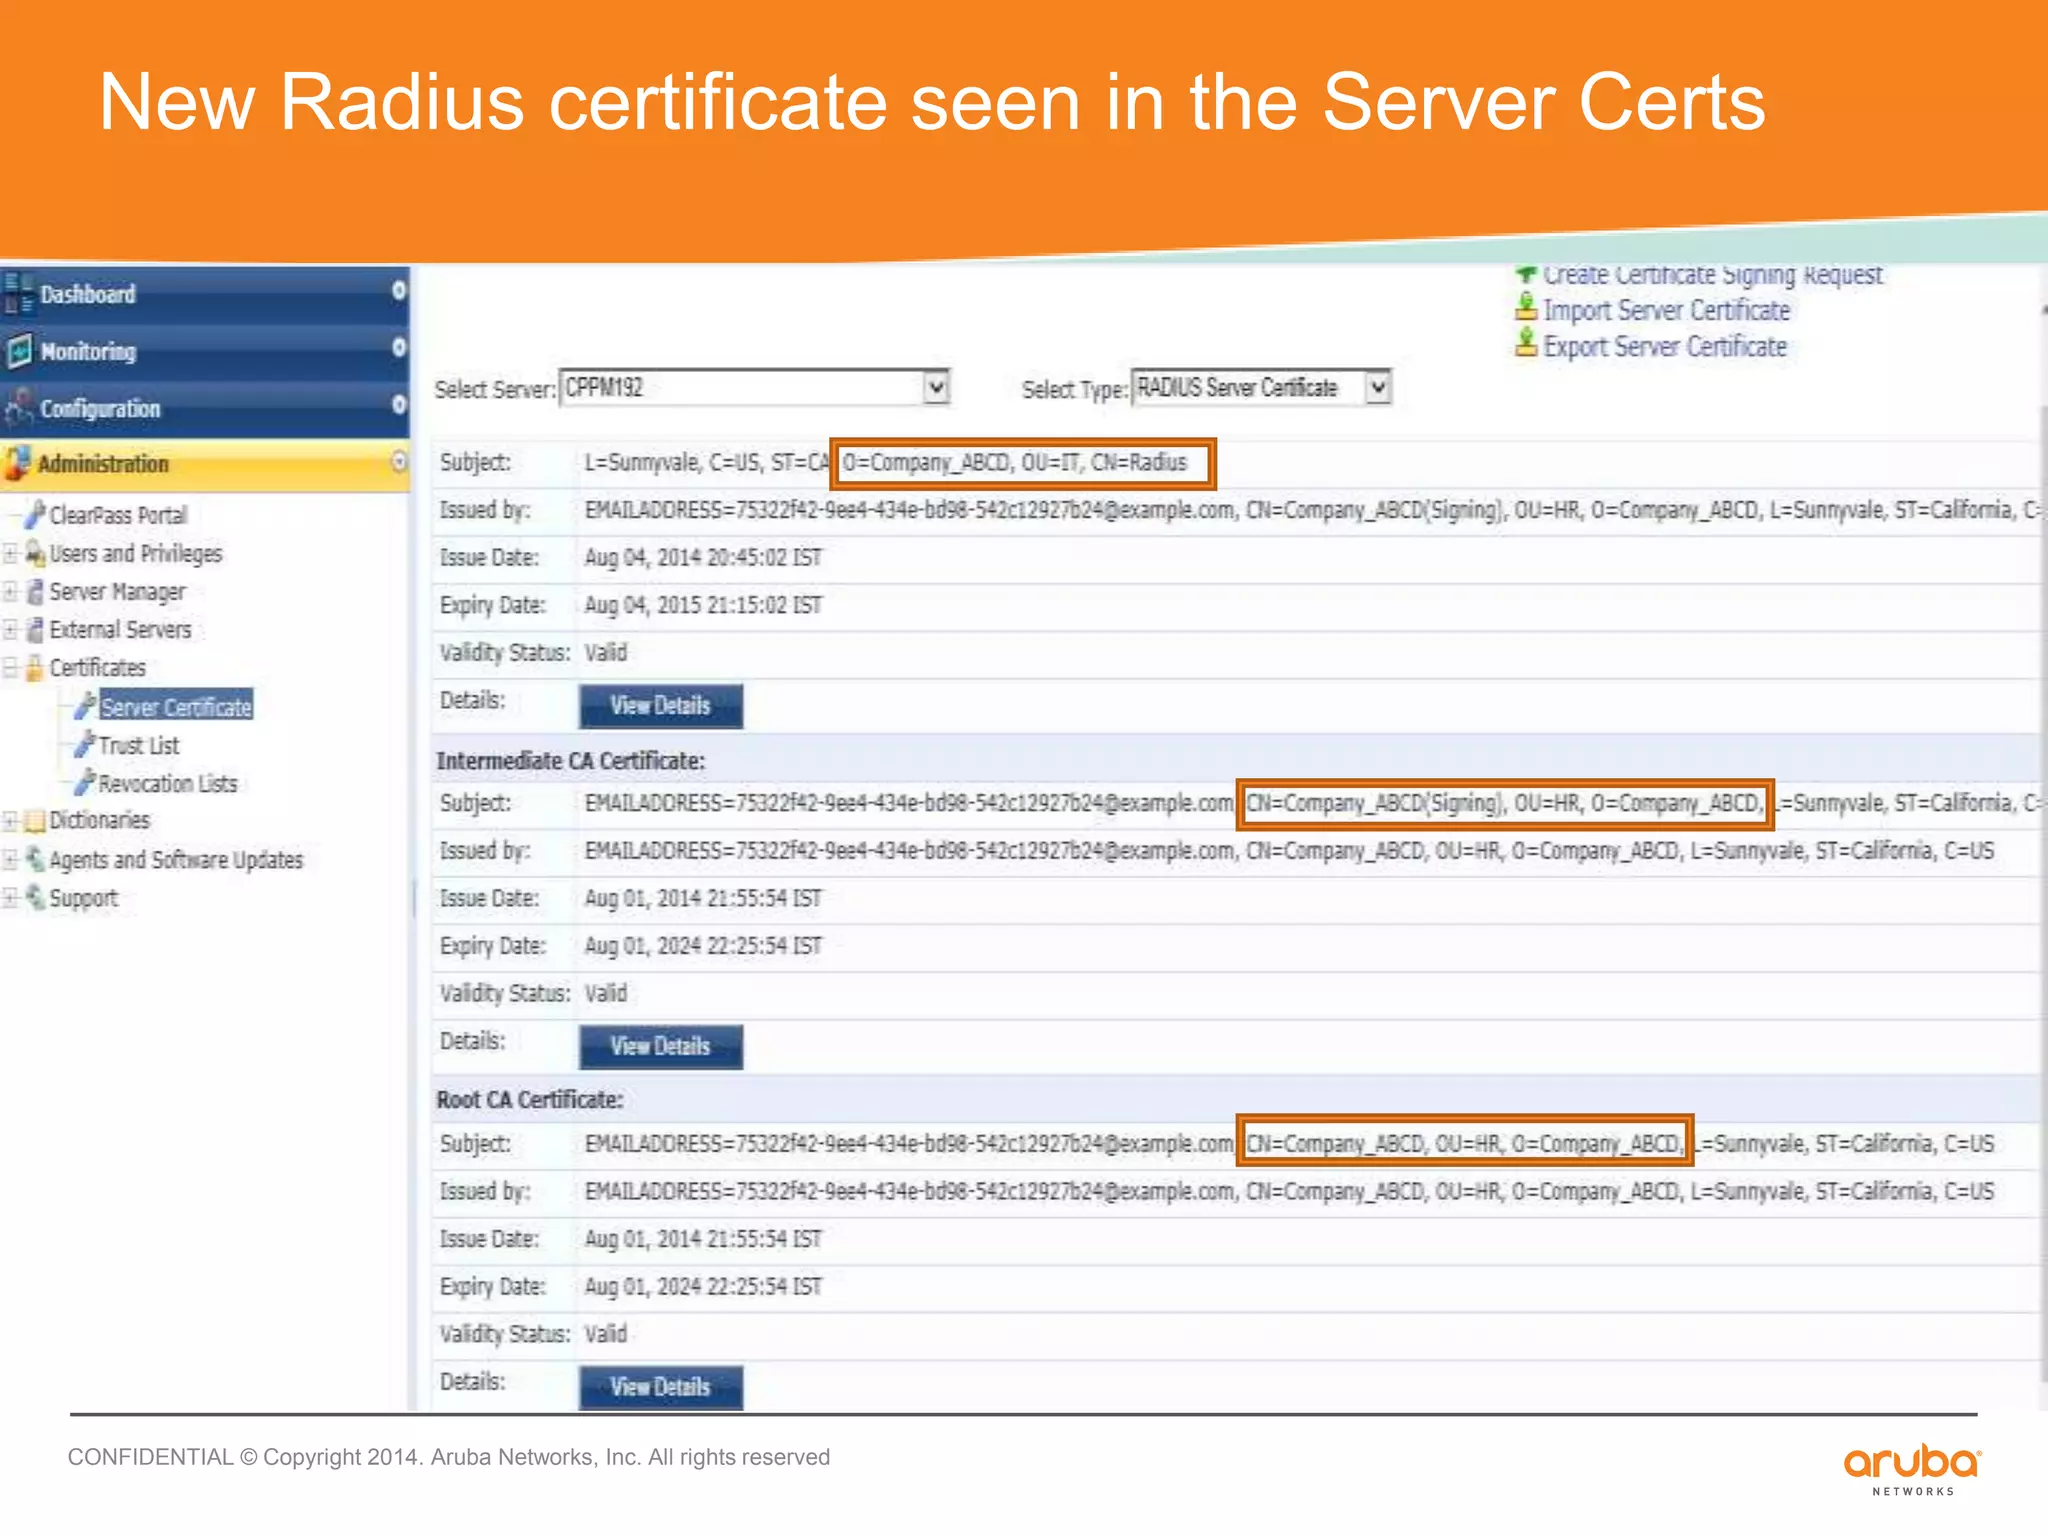The height and width of the screenshot is (1536, 2048).
Task: Click server issue date Aug 04, 2014 20:45:02
Action: pos(703,557)
